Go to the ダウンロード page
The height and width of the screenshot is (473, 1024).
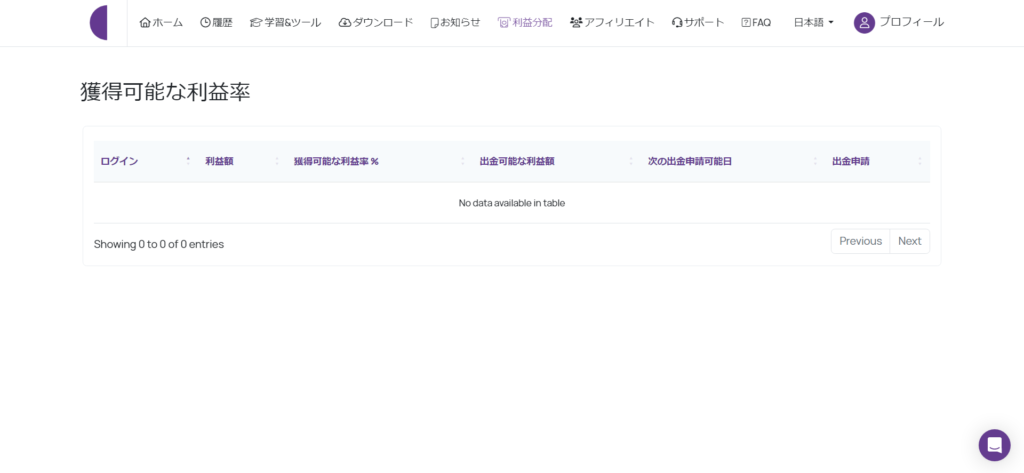click(x=376, y=22)
